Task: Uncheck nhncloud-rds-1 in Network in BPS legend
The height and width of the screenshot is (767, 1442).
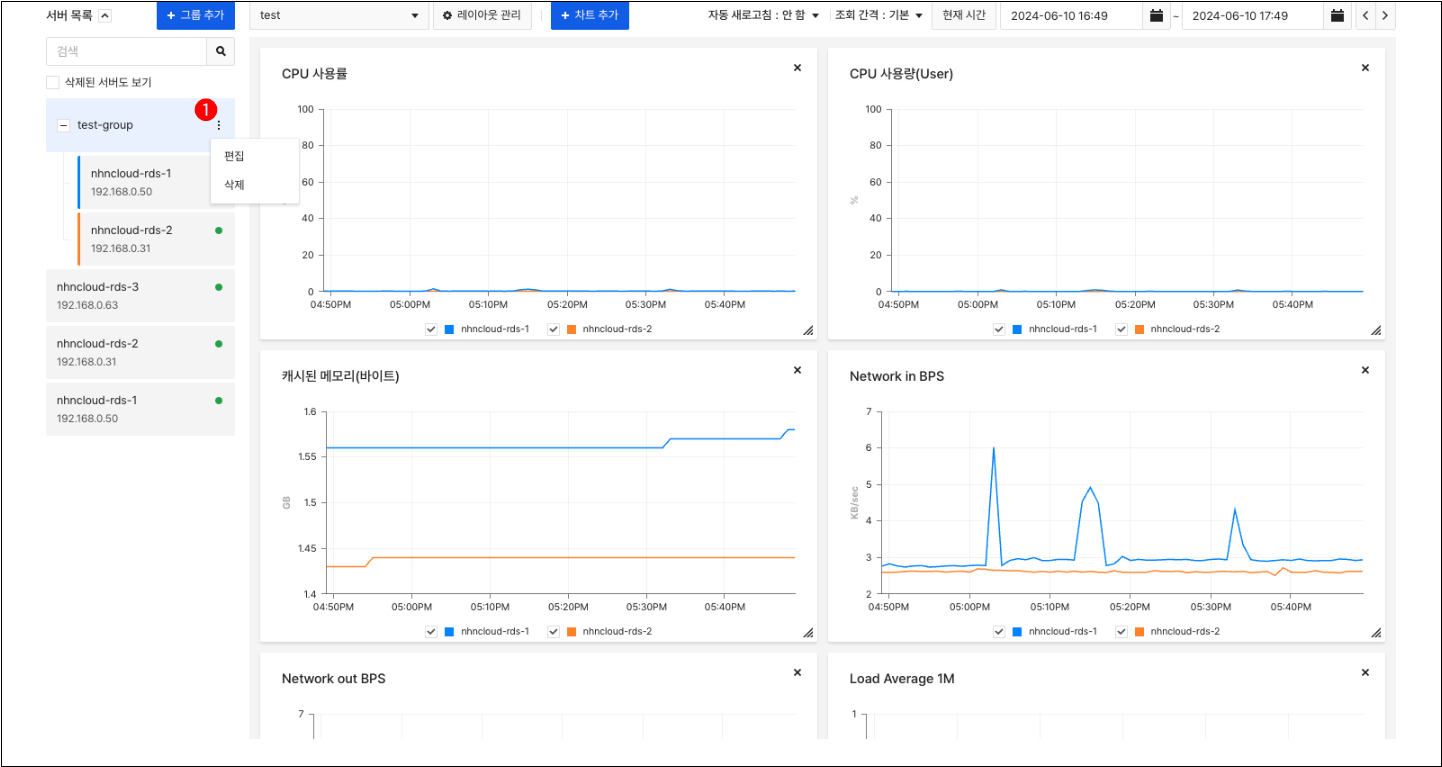Action: [x=999, y=631]
